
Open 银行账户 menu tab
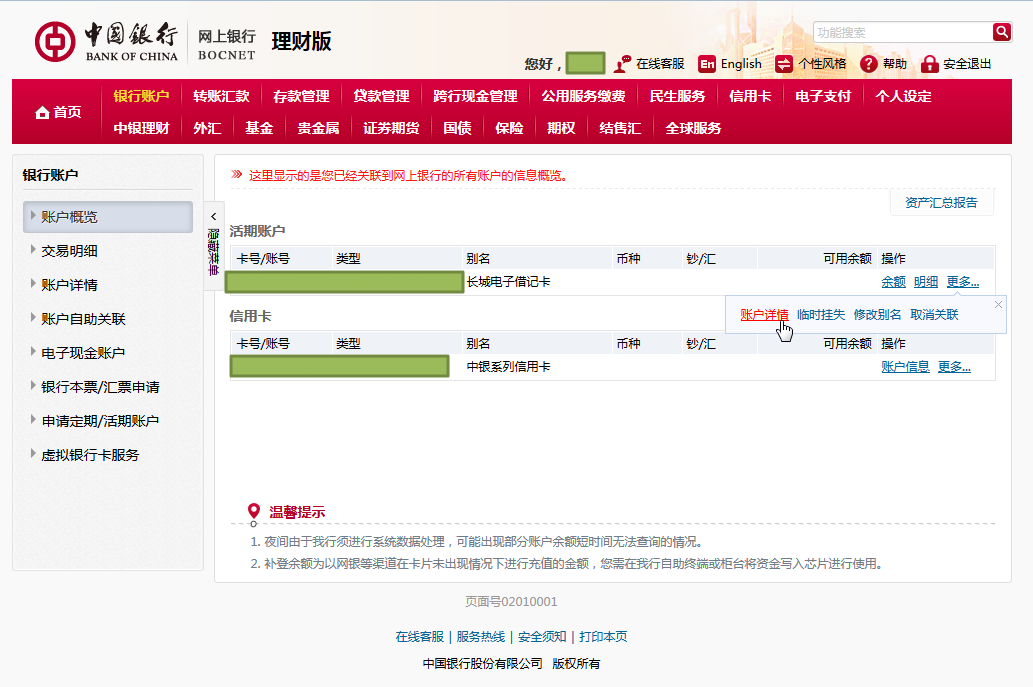[x=141, y=96]
